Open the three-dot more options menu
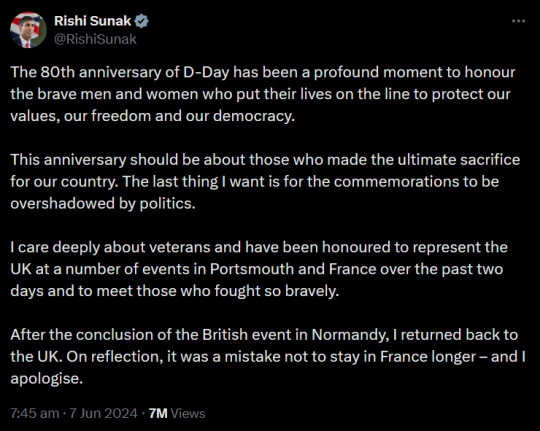The image size is (540, 431). coord(518,21)
